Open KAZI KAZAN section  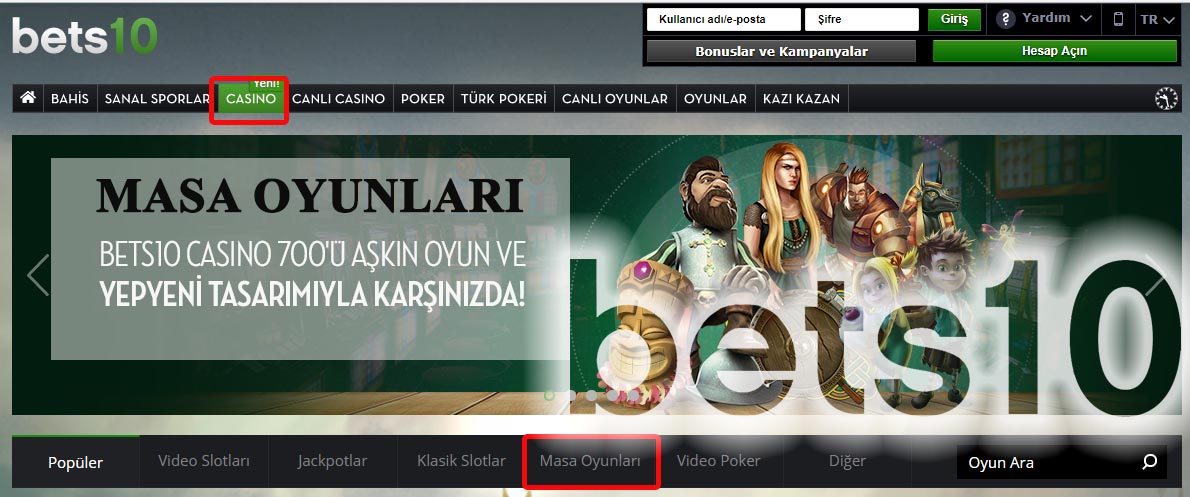tap(801, 99)
